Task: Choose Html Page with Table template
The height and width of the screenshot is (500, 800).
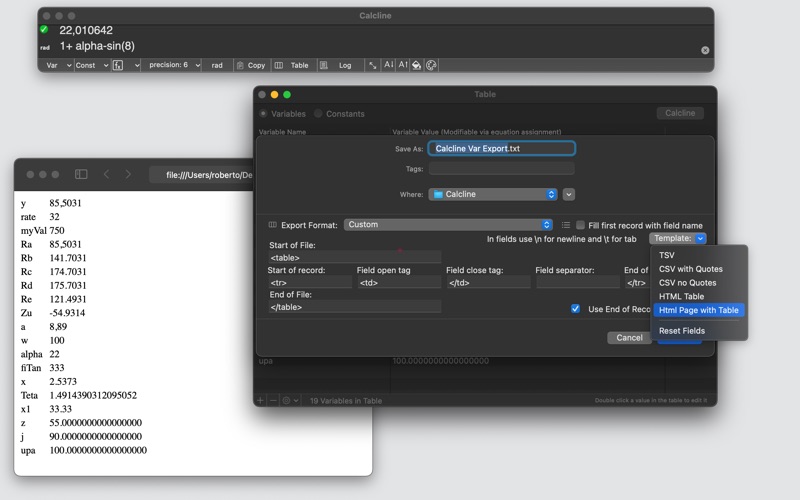Action: pyautogui.click(x=698, y=310)
